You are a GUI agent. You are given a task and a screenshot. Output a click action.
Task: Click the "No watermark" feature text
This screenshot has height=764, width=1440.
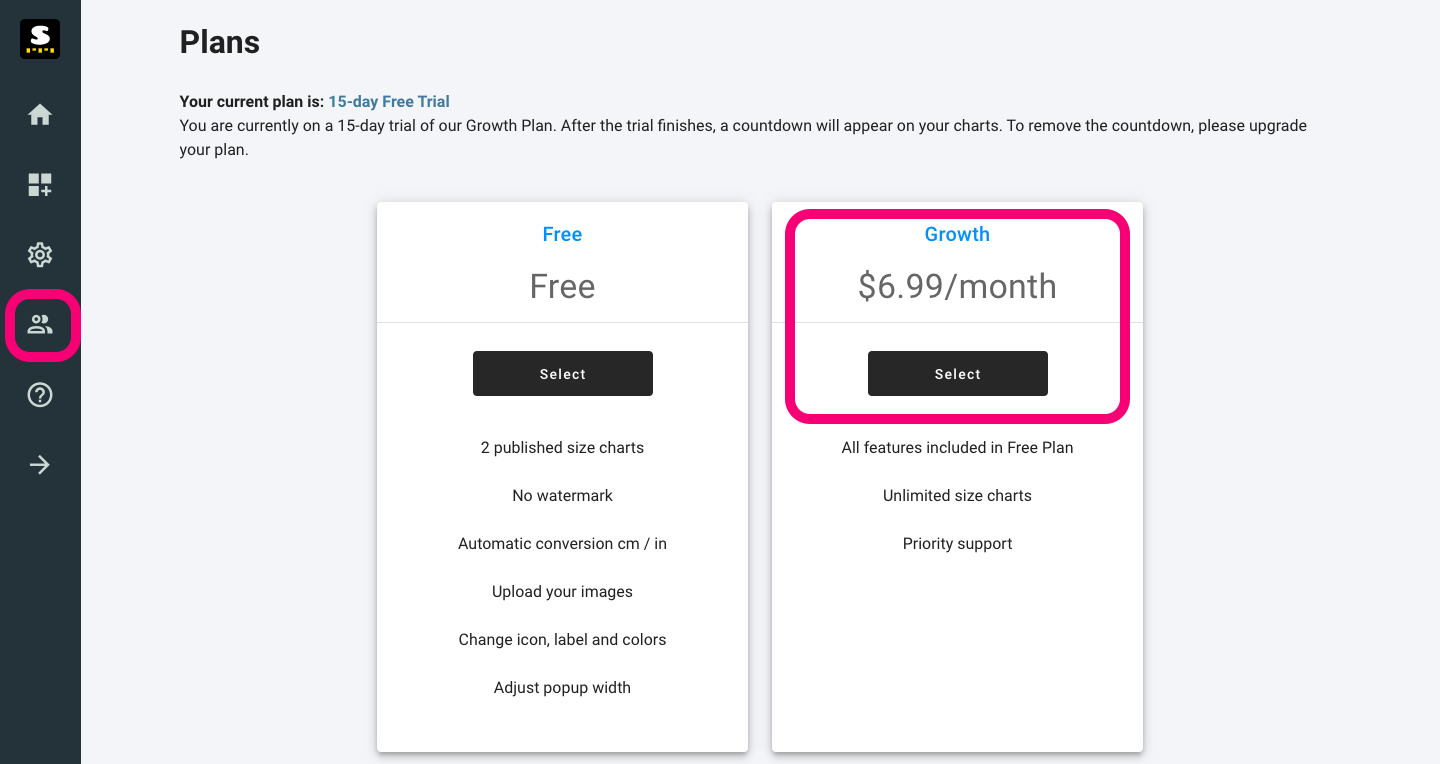[562, 496]
